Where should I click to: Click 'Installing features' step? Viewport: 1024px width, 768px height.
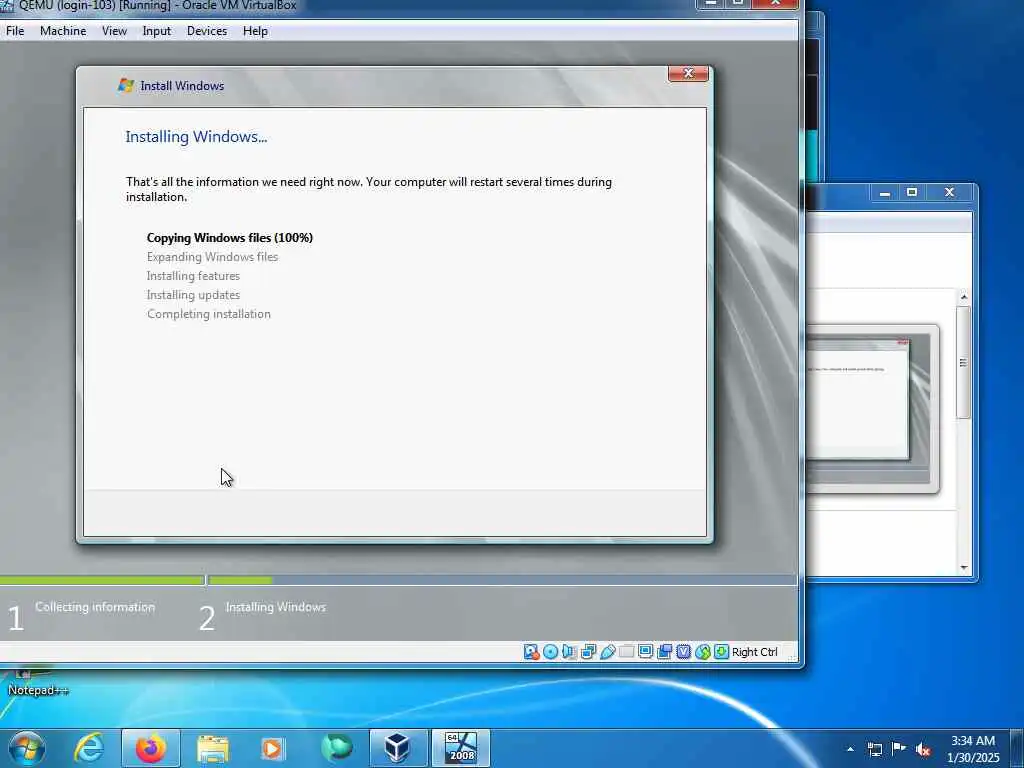pyautogui.click(x=193, y=276)
